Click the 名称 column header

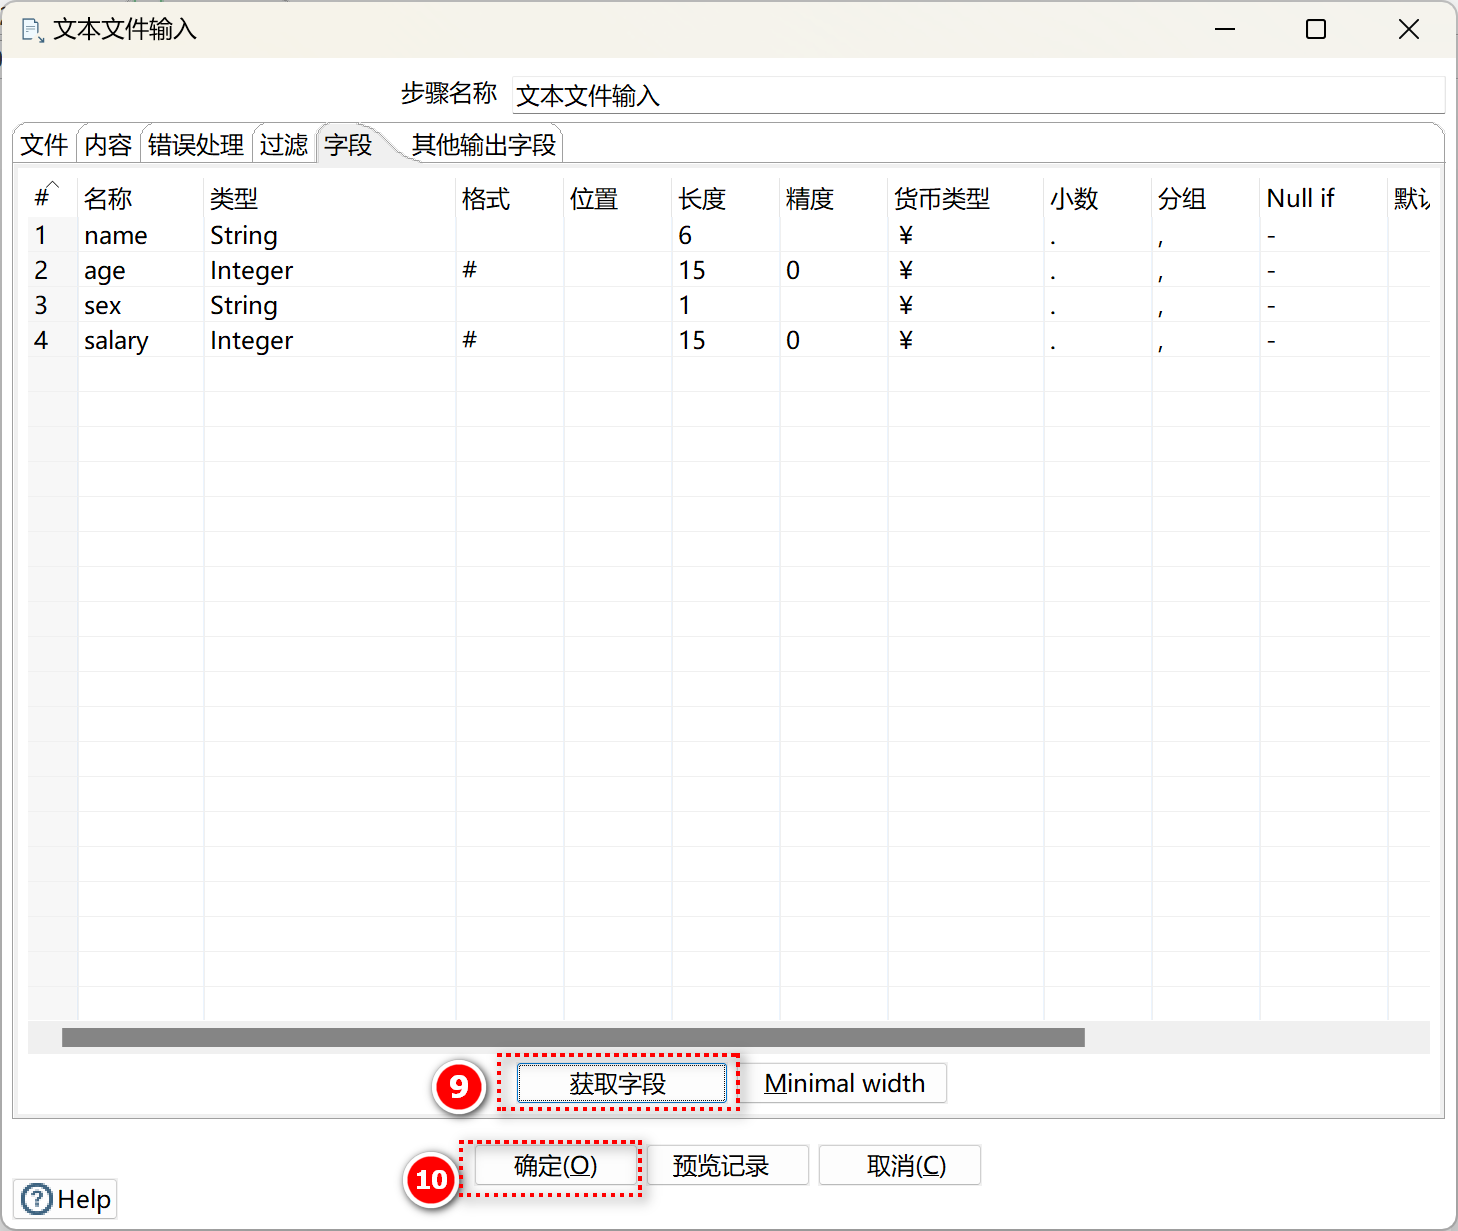141,198
